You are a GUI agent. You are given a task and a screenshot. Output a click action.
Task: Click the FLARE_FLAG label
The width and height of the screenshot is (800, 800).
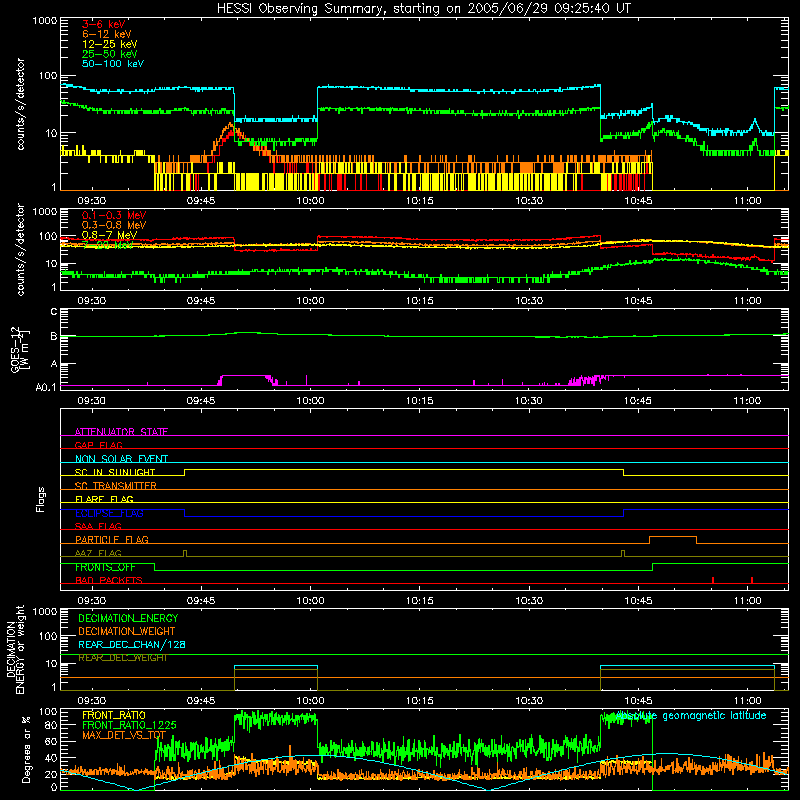[104, 499]
